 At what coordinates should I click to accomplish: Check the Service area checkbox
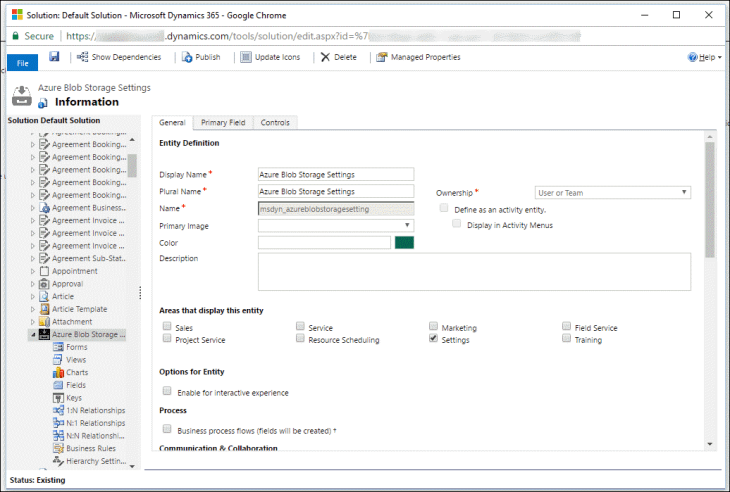[300, 326]
